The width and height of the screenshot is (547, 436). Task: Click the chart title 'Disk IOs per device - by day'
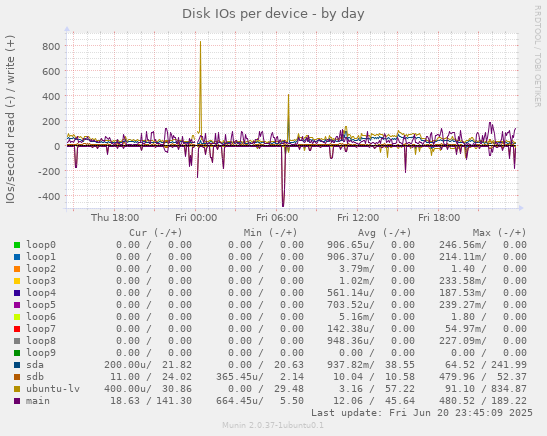tap(273, 14)
